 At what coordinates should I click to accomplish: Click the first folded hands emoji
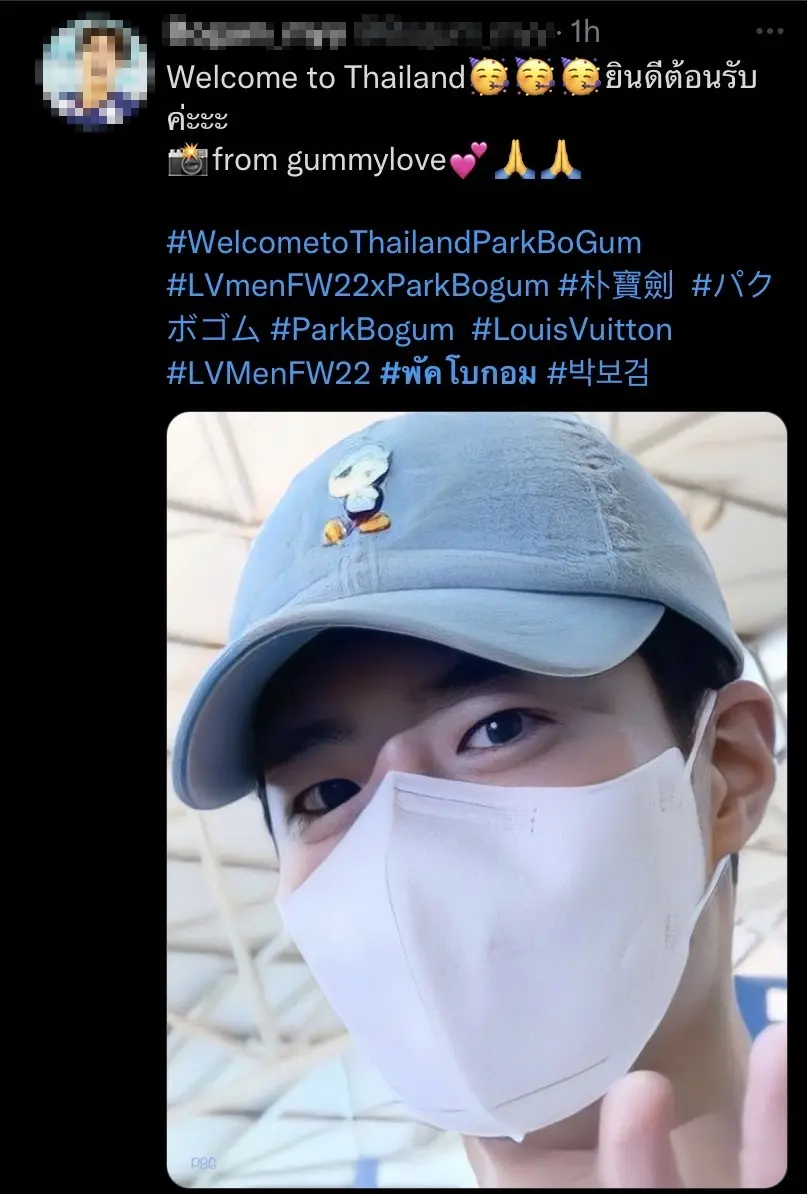click(x=515, y=160)
